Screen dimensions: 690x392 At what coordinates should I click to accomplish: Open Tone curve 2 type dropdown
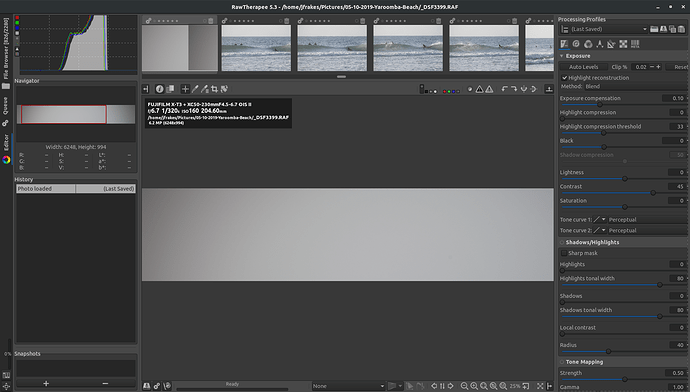point(600,230)
